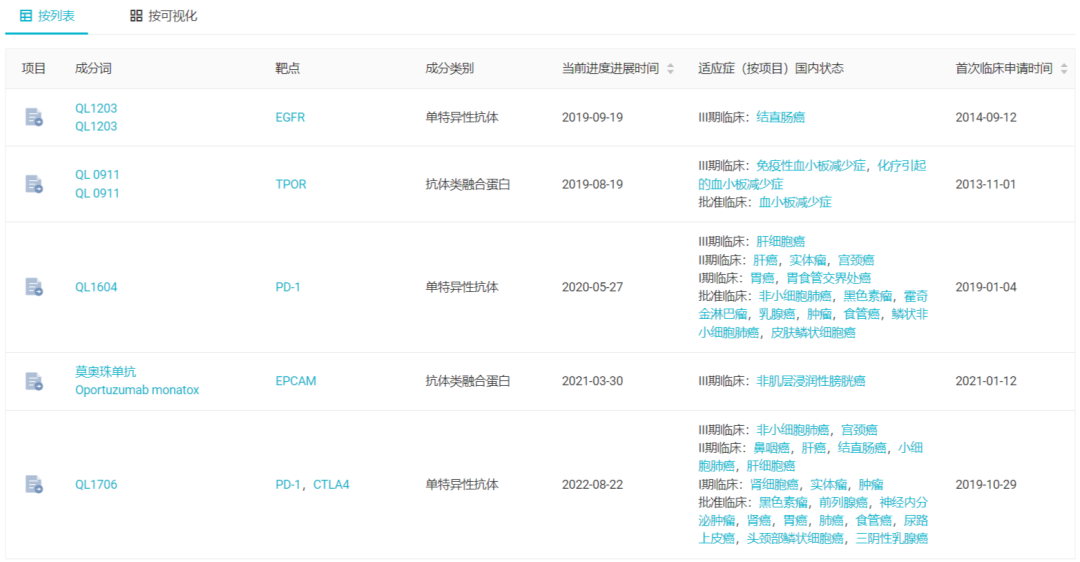Switch to 按列表 list view tab

pyautogui.click(x=47, y=16)
